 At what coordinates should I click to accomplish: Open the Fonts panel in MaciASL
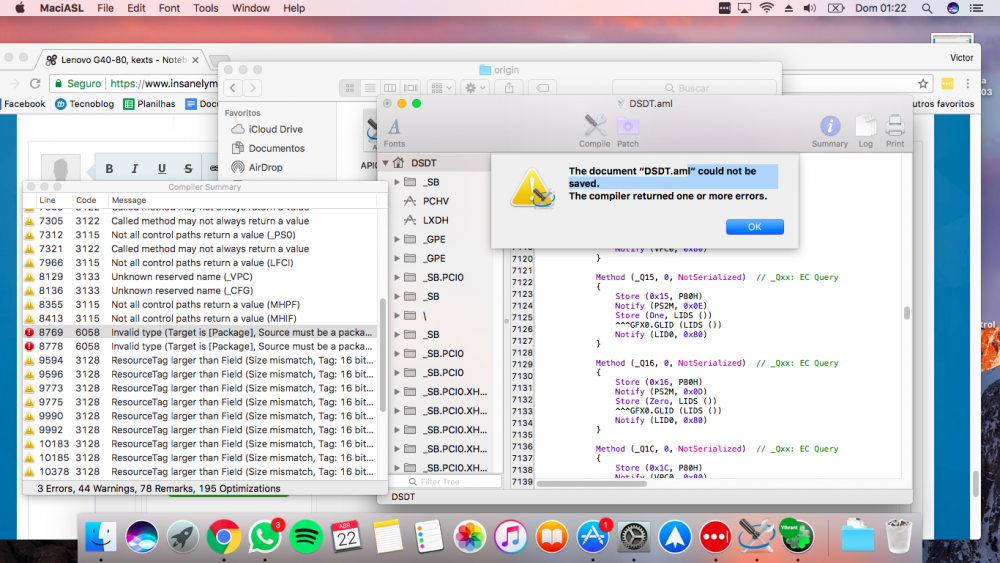pos(394,133)
